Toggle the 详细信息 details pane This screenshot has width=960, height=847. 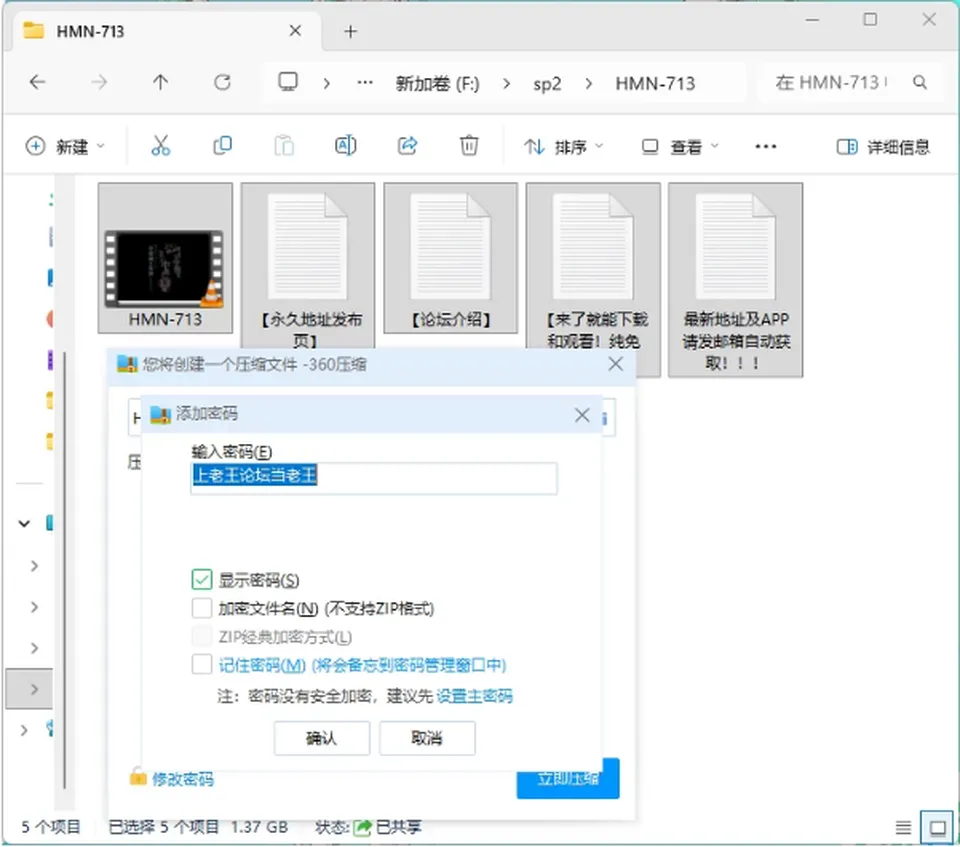[882, 146]
